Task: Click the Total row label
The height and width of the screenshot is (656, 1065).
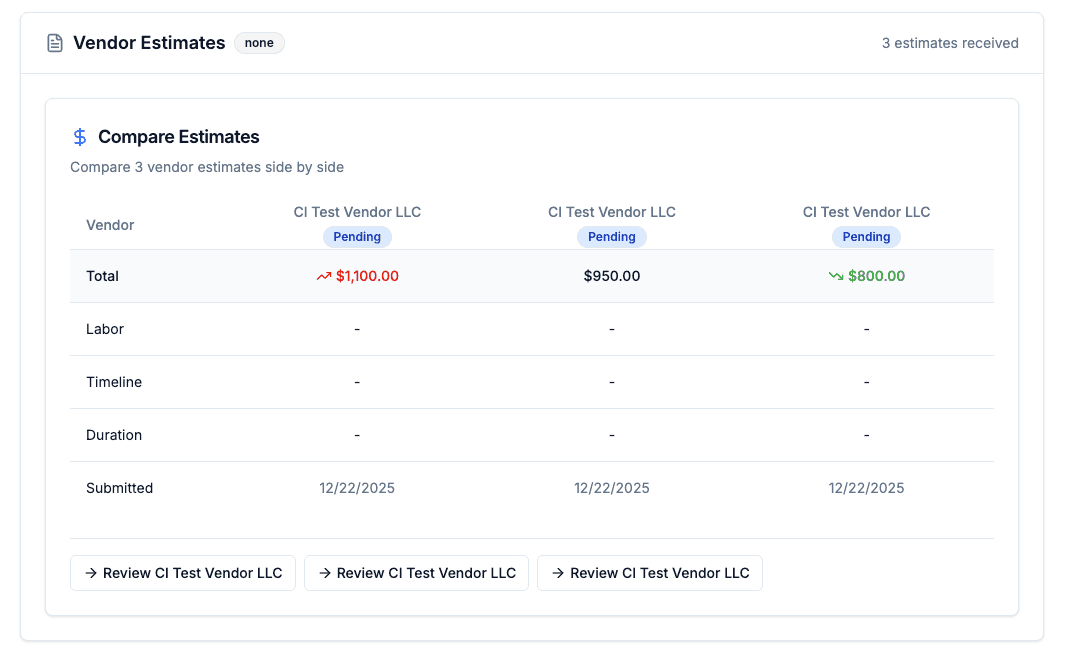Action: pyautogui.click(x=102, y=276)
